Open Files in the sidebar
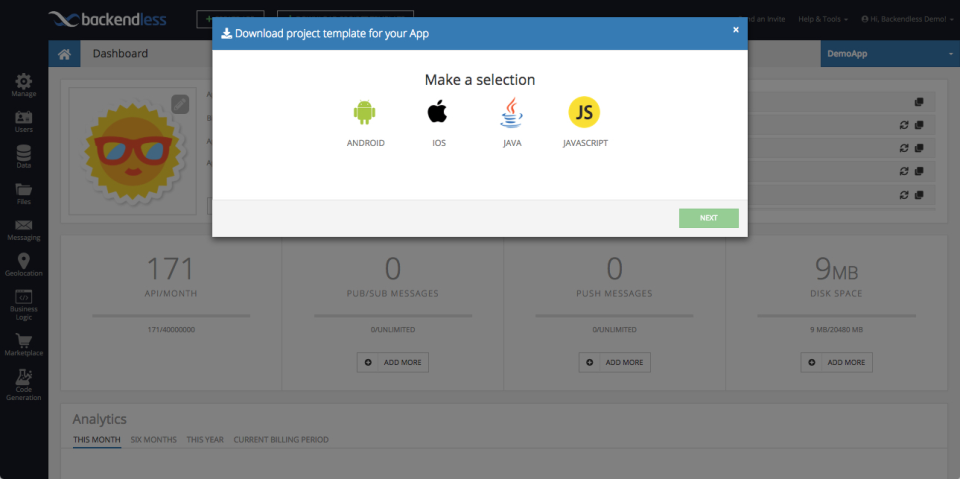This screenshot has height=479, width=960. point(24,192)
